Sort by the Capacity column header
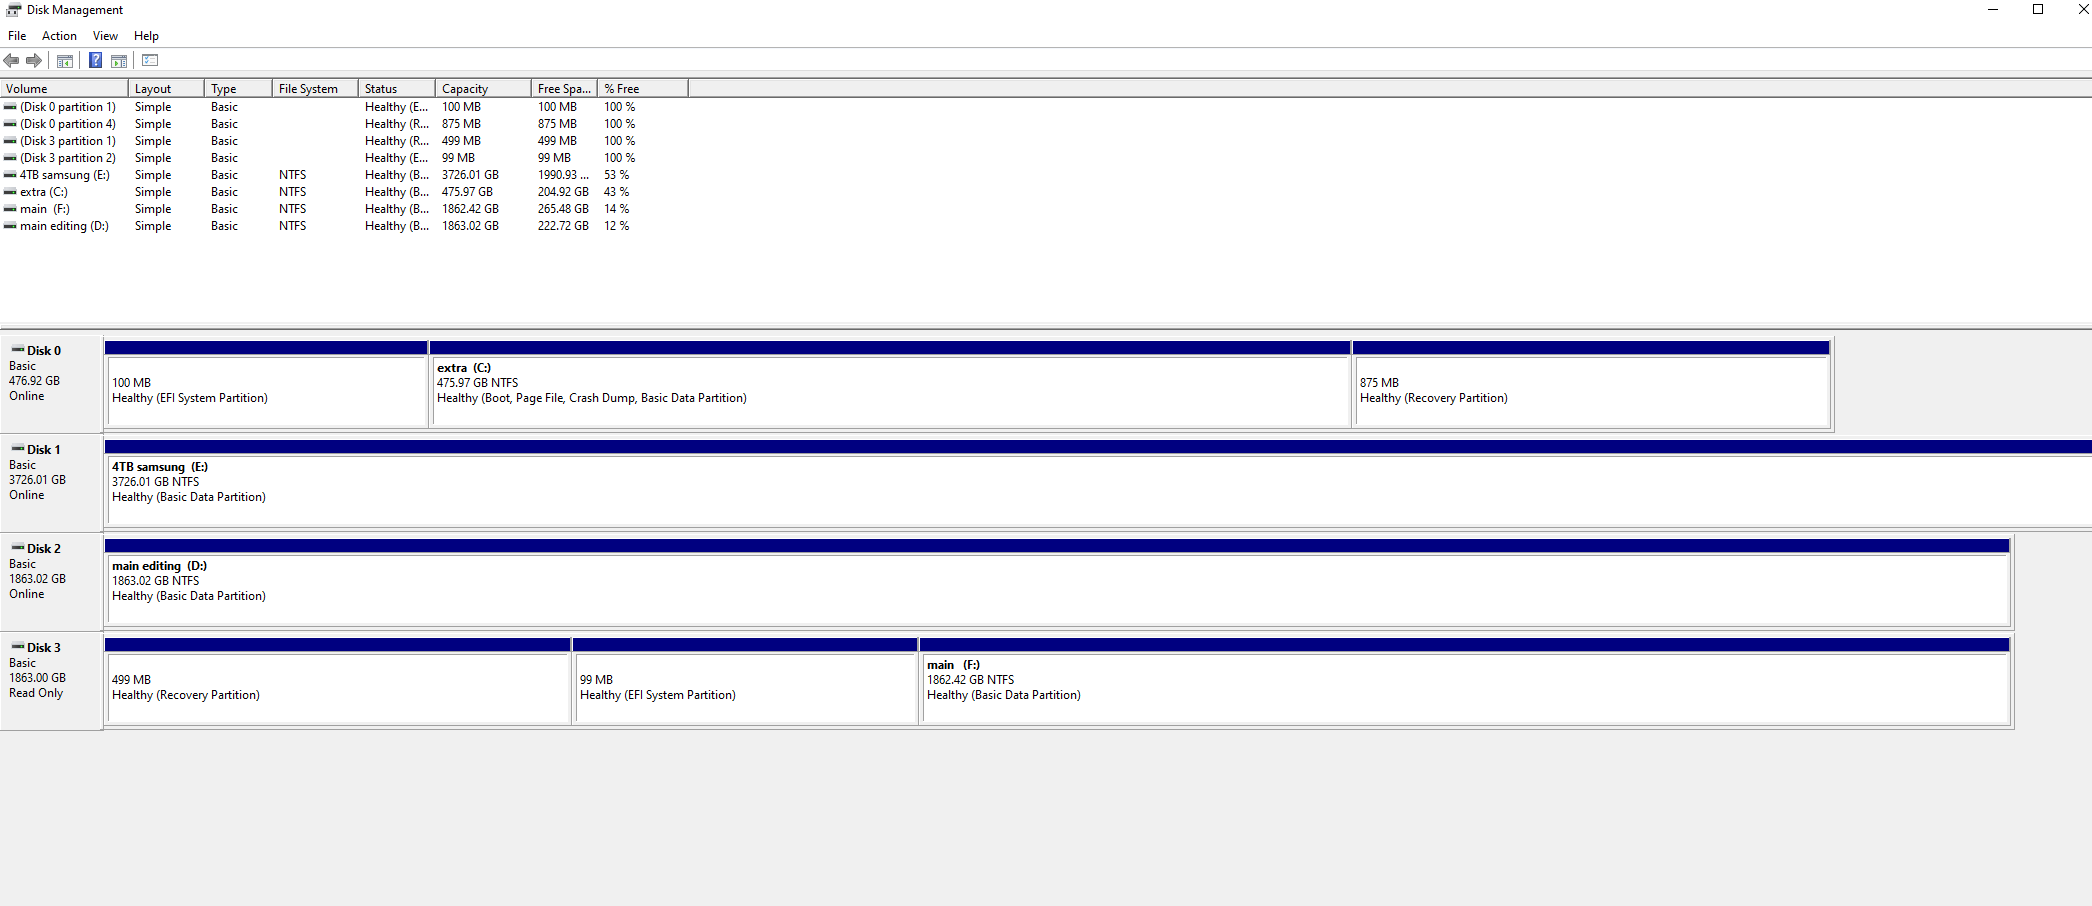This screenshot has height=906, width=2092. coord(483,89)
